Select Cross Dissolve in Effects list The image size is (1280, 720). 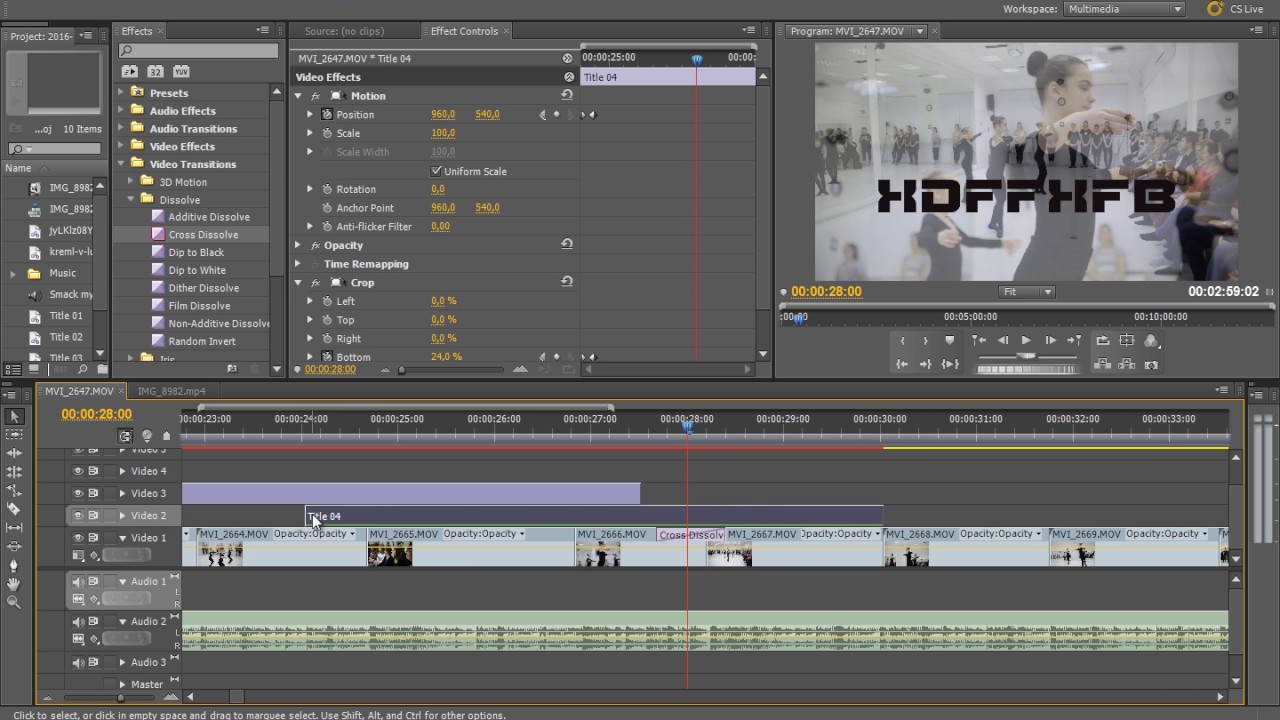pos(203,235)
